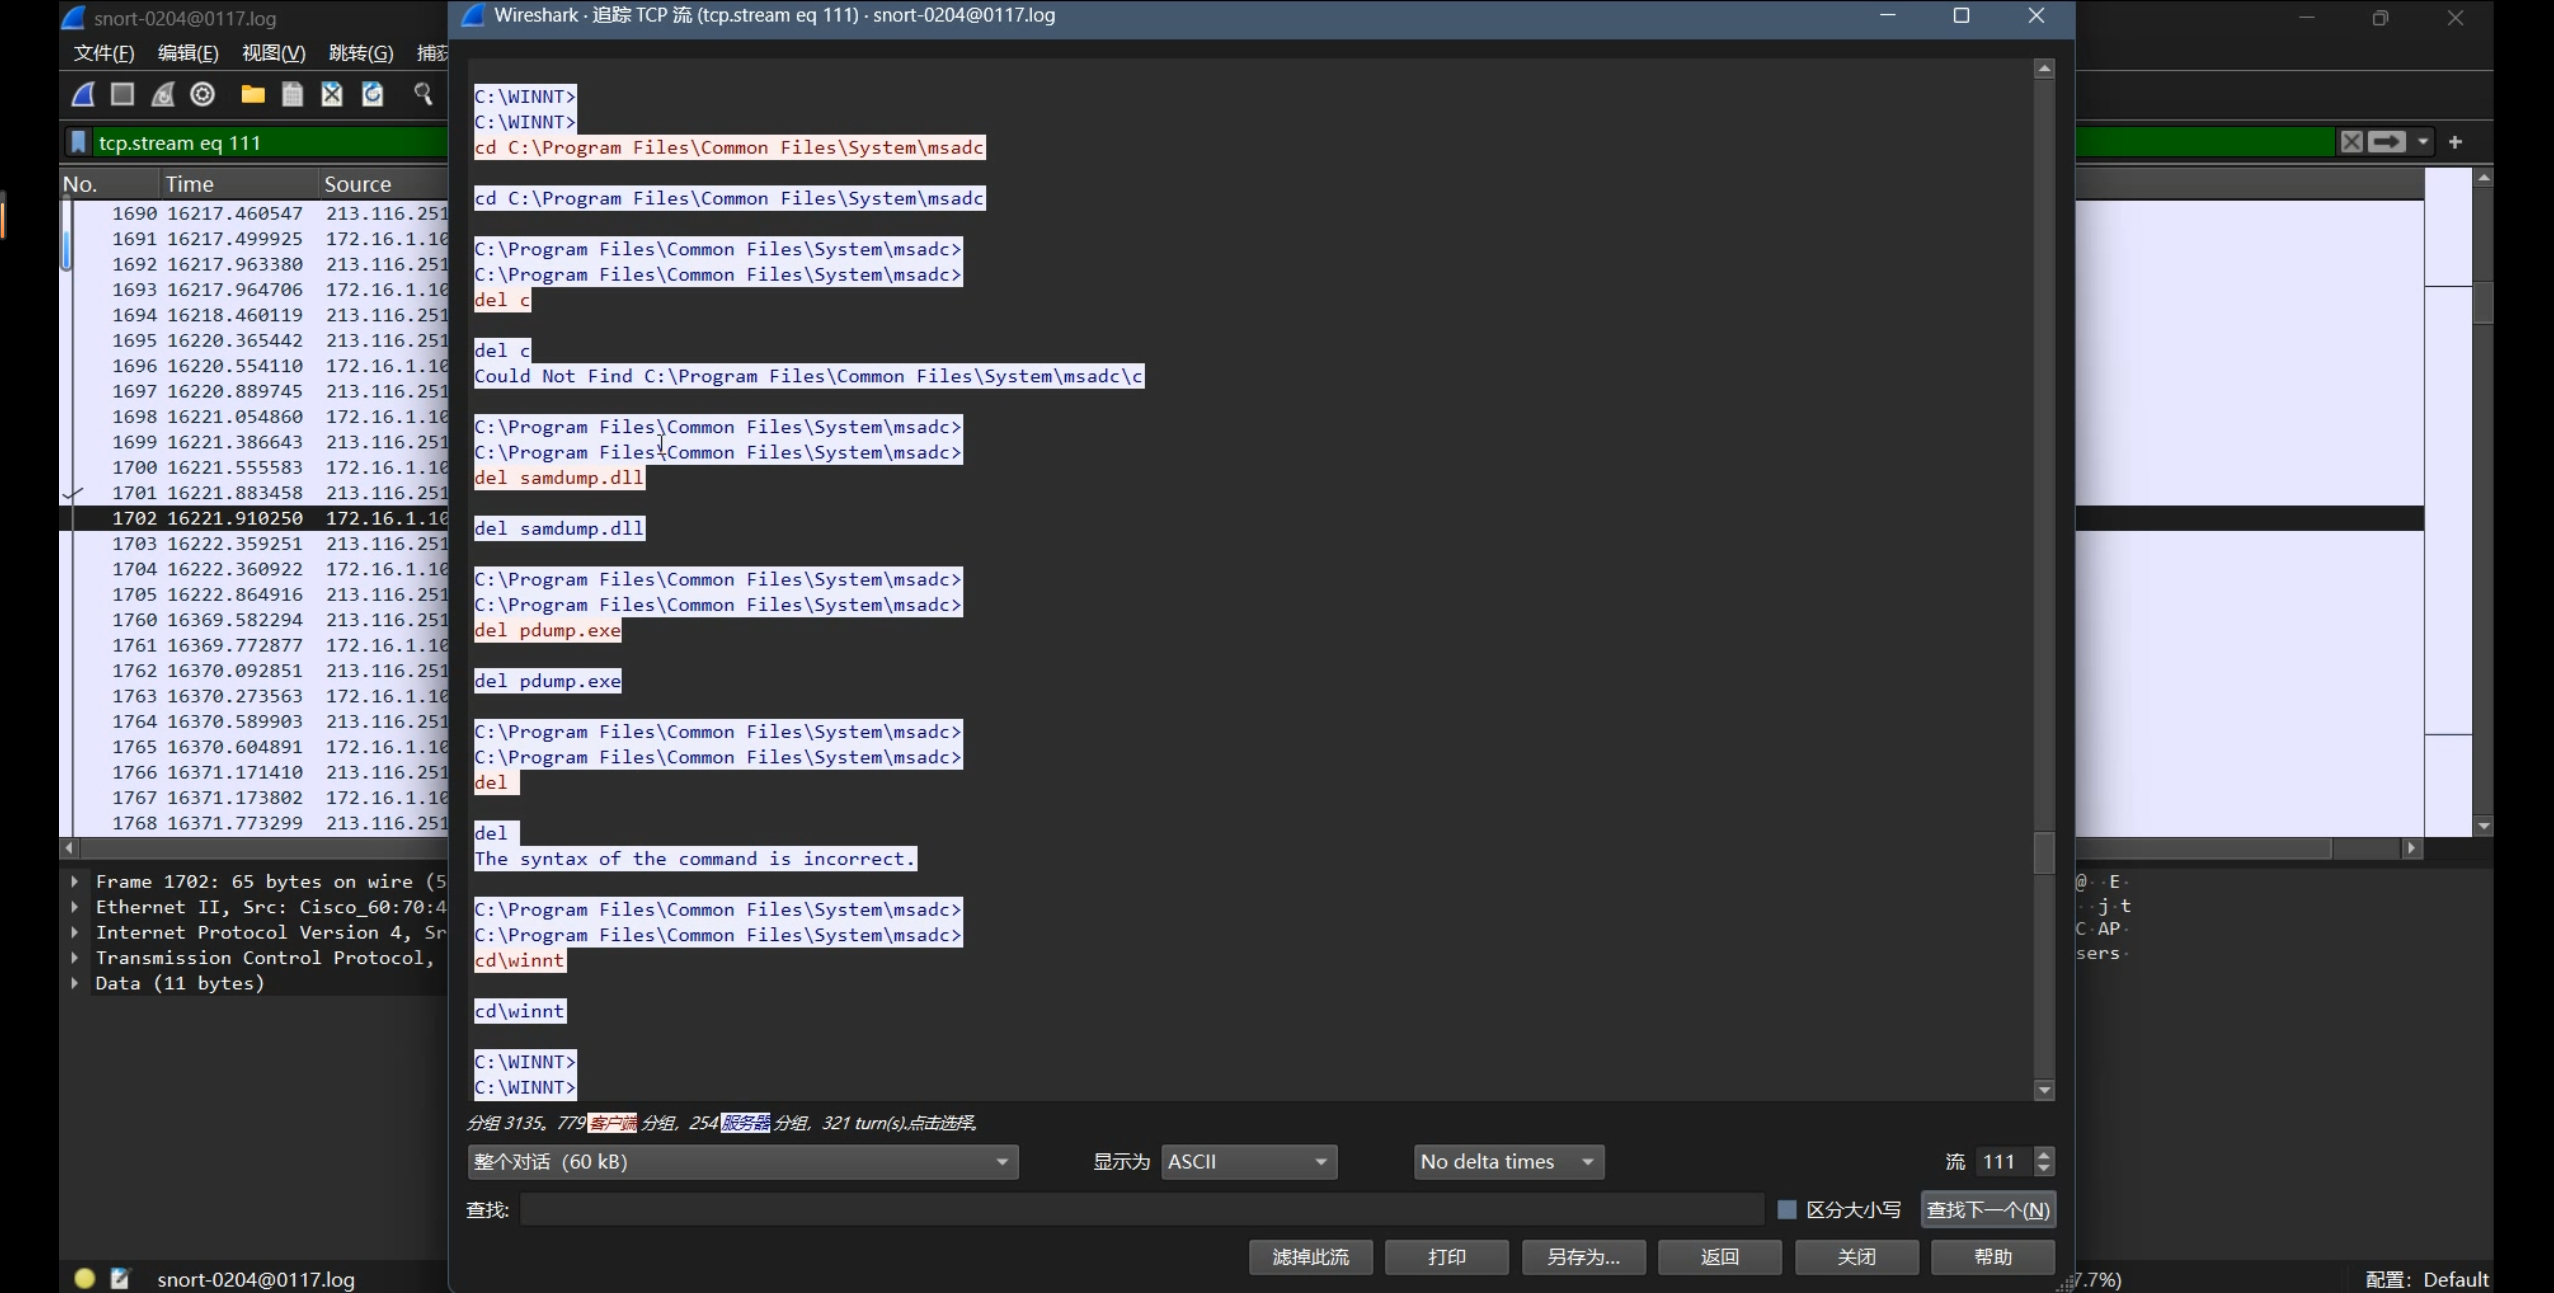Image resolution: width=2554 pixels, height=1293 pixels.
Task: Click the open file folder icon
Action: (x=253, y=94)
